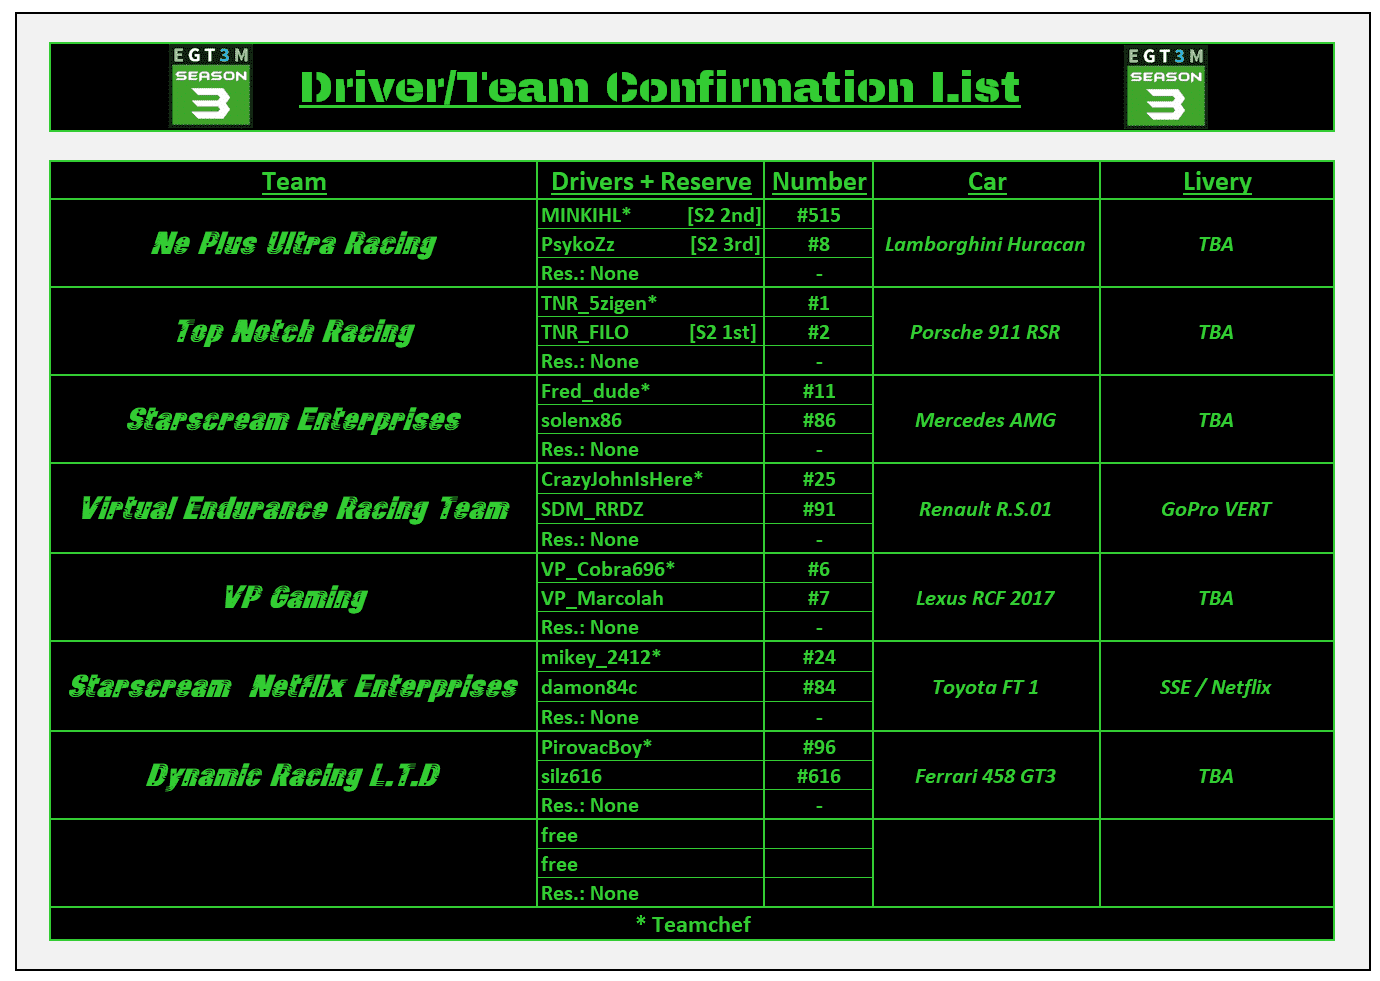The image size is (1380, 981).
Task: Select driver CrazyJohnIsHere* cell
Action: coord(651,479)
